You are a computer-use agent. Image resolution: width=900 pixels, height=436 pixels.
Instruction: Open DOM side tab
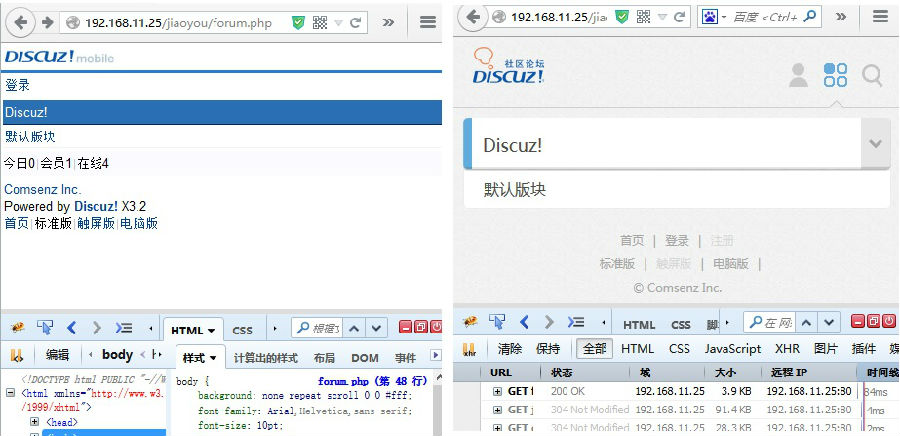365,358
